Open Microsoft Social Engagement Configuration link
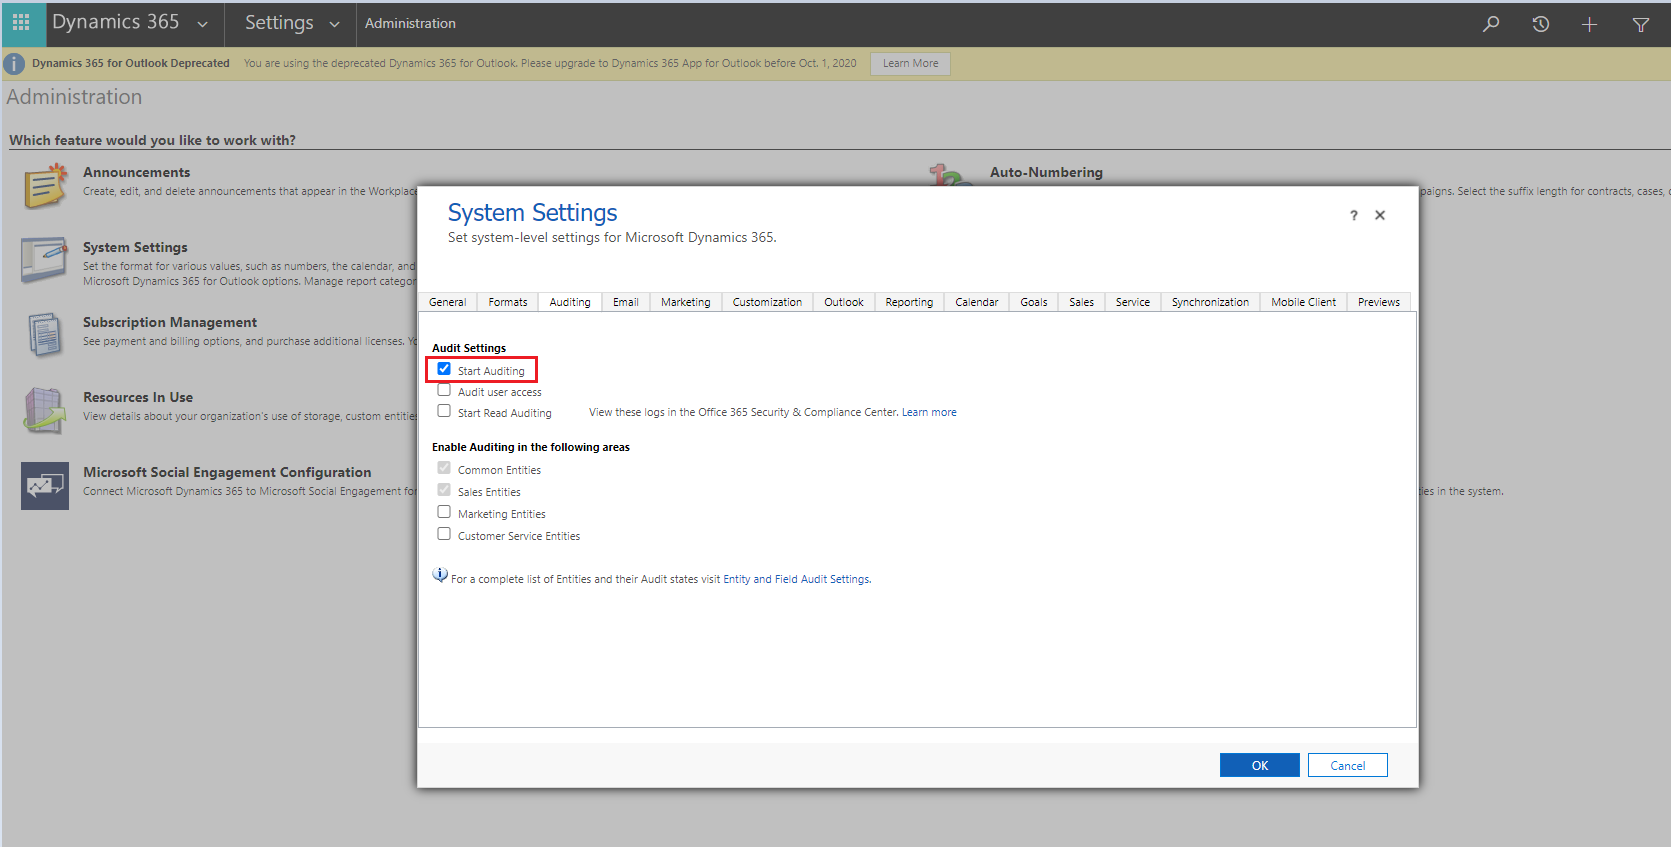Image resolution: width=1671 pixels, height=847 pixels. click(227, 472)
